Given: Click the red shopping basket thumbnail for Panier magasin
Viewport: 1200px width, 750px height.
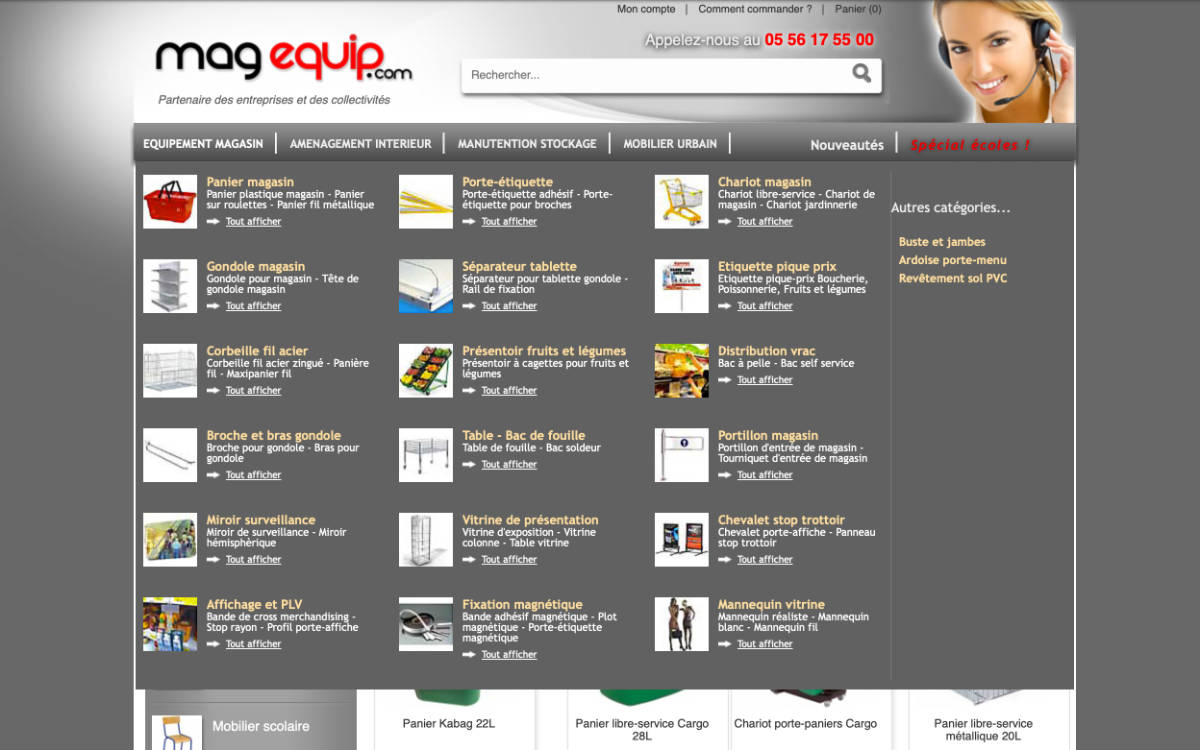Looking at the screenshot, I should point(170,200).
